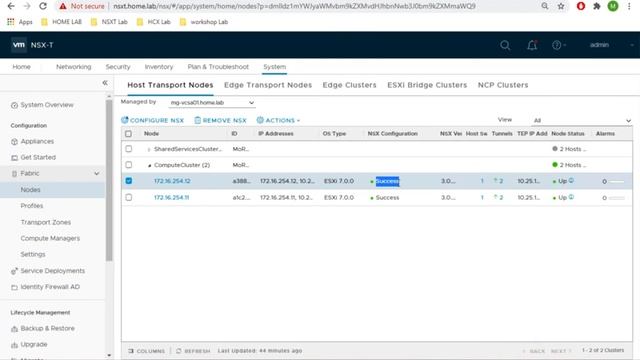
Task: Reload the page with the refresh icon
Action: [43, 6]
